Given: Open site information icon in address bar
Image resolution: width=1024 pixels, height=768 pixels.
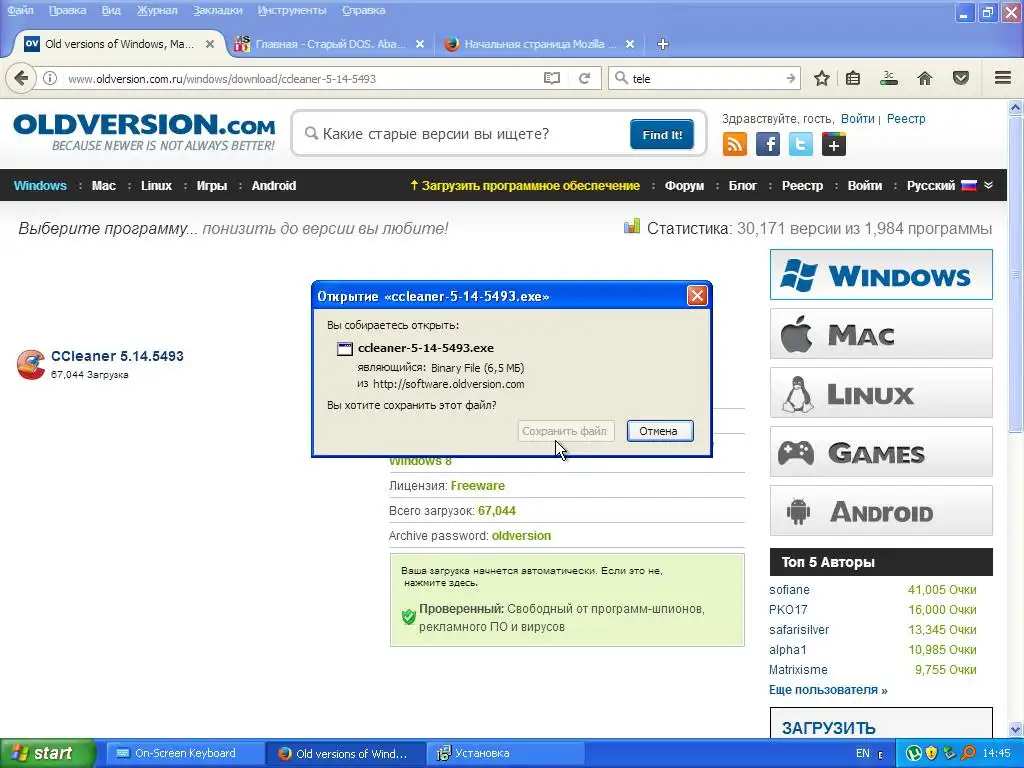Looking at the screenshot, I should click(x=50, y=78).
